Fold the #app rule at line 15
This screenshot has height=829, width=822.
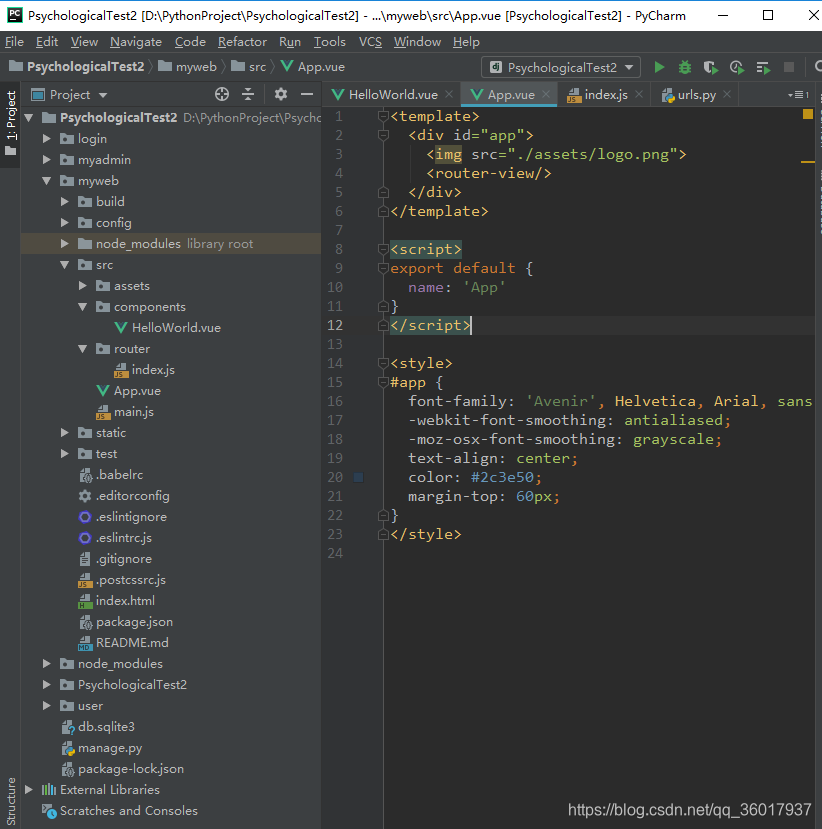tap(383, 382)
